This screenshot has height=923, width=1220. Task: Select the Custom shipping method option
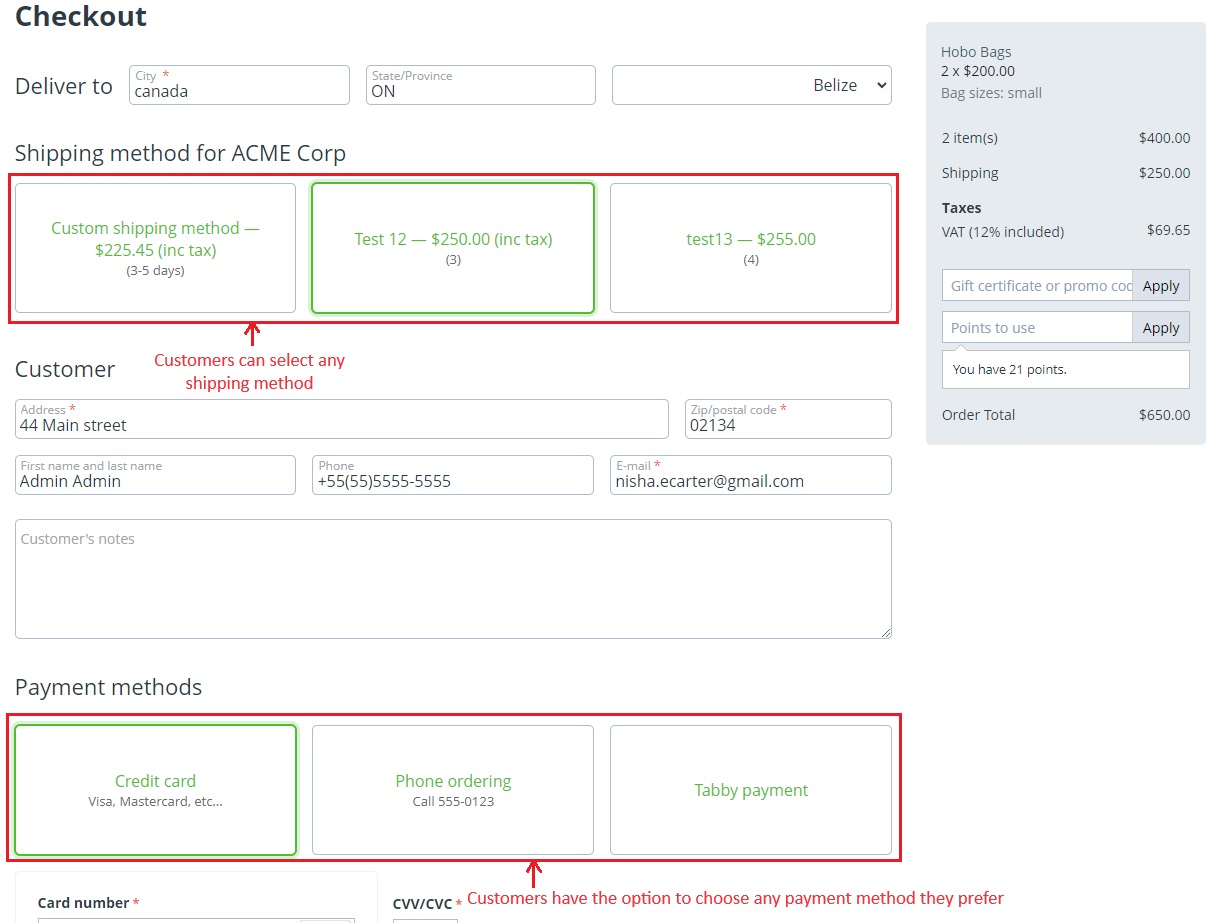pos(155,248)
